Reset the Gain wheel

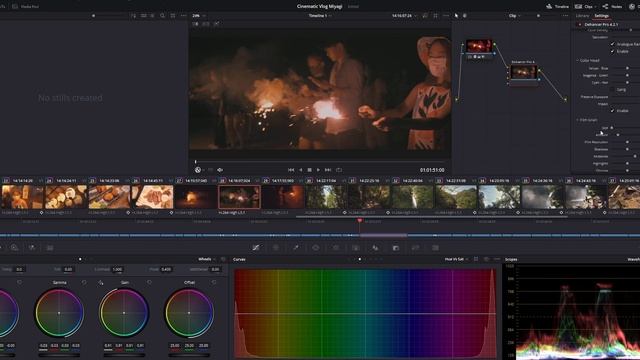149,282
